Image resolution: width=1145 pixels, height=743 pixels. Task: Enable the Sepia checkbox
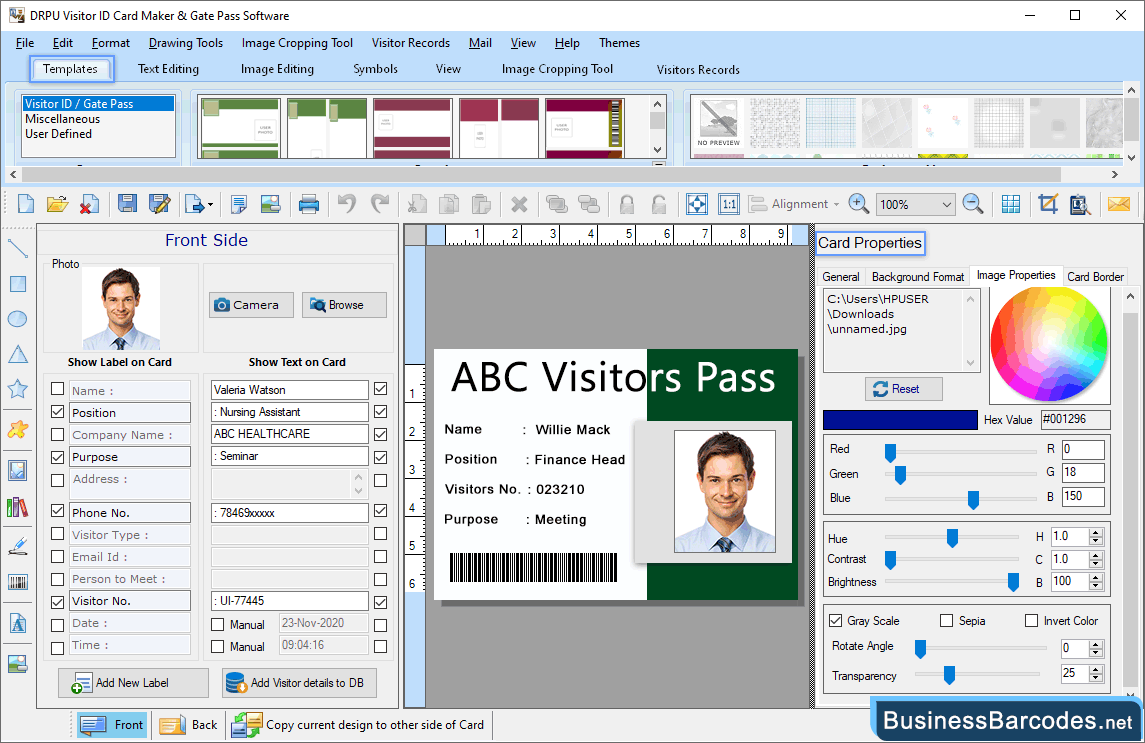(x=946, y=620)
